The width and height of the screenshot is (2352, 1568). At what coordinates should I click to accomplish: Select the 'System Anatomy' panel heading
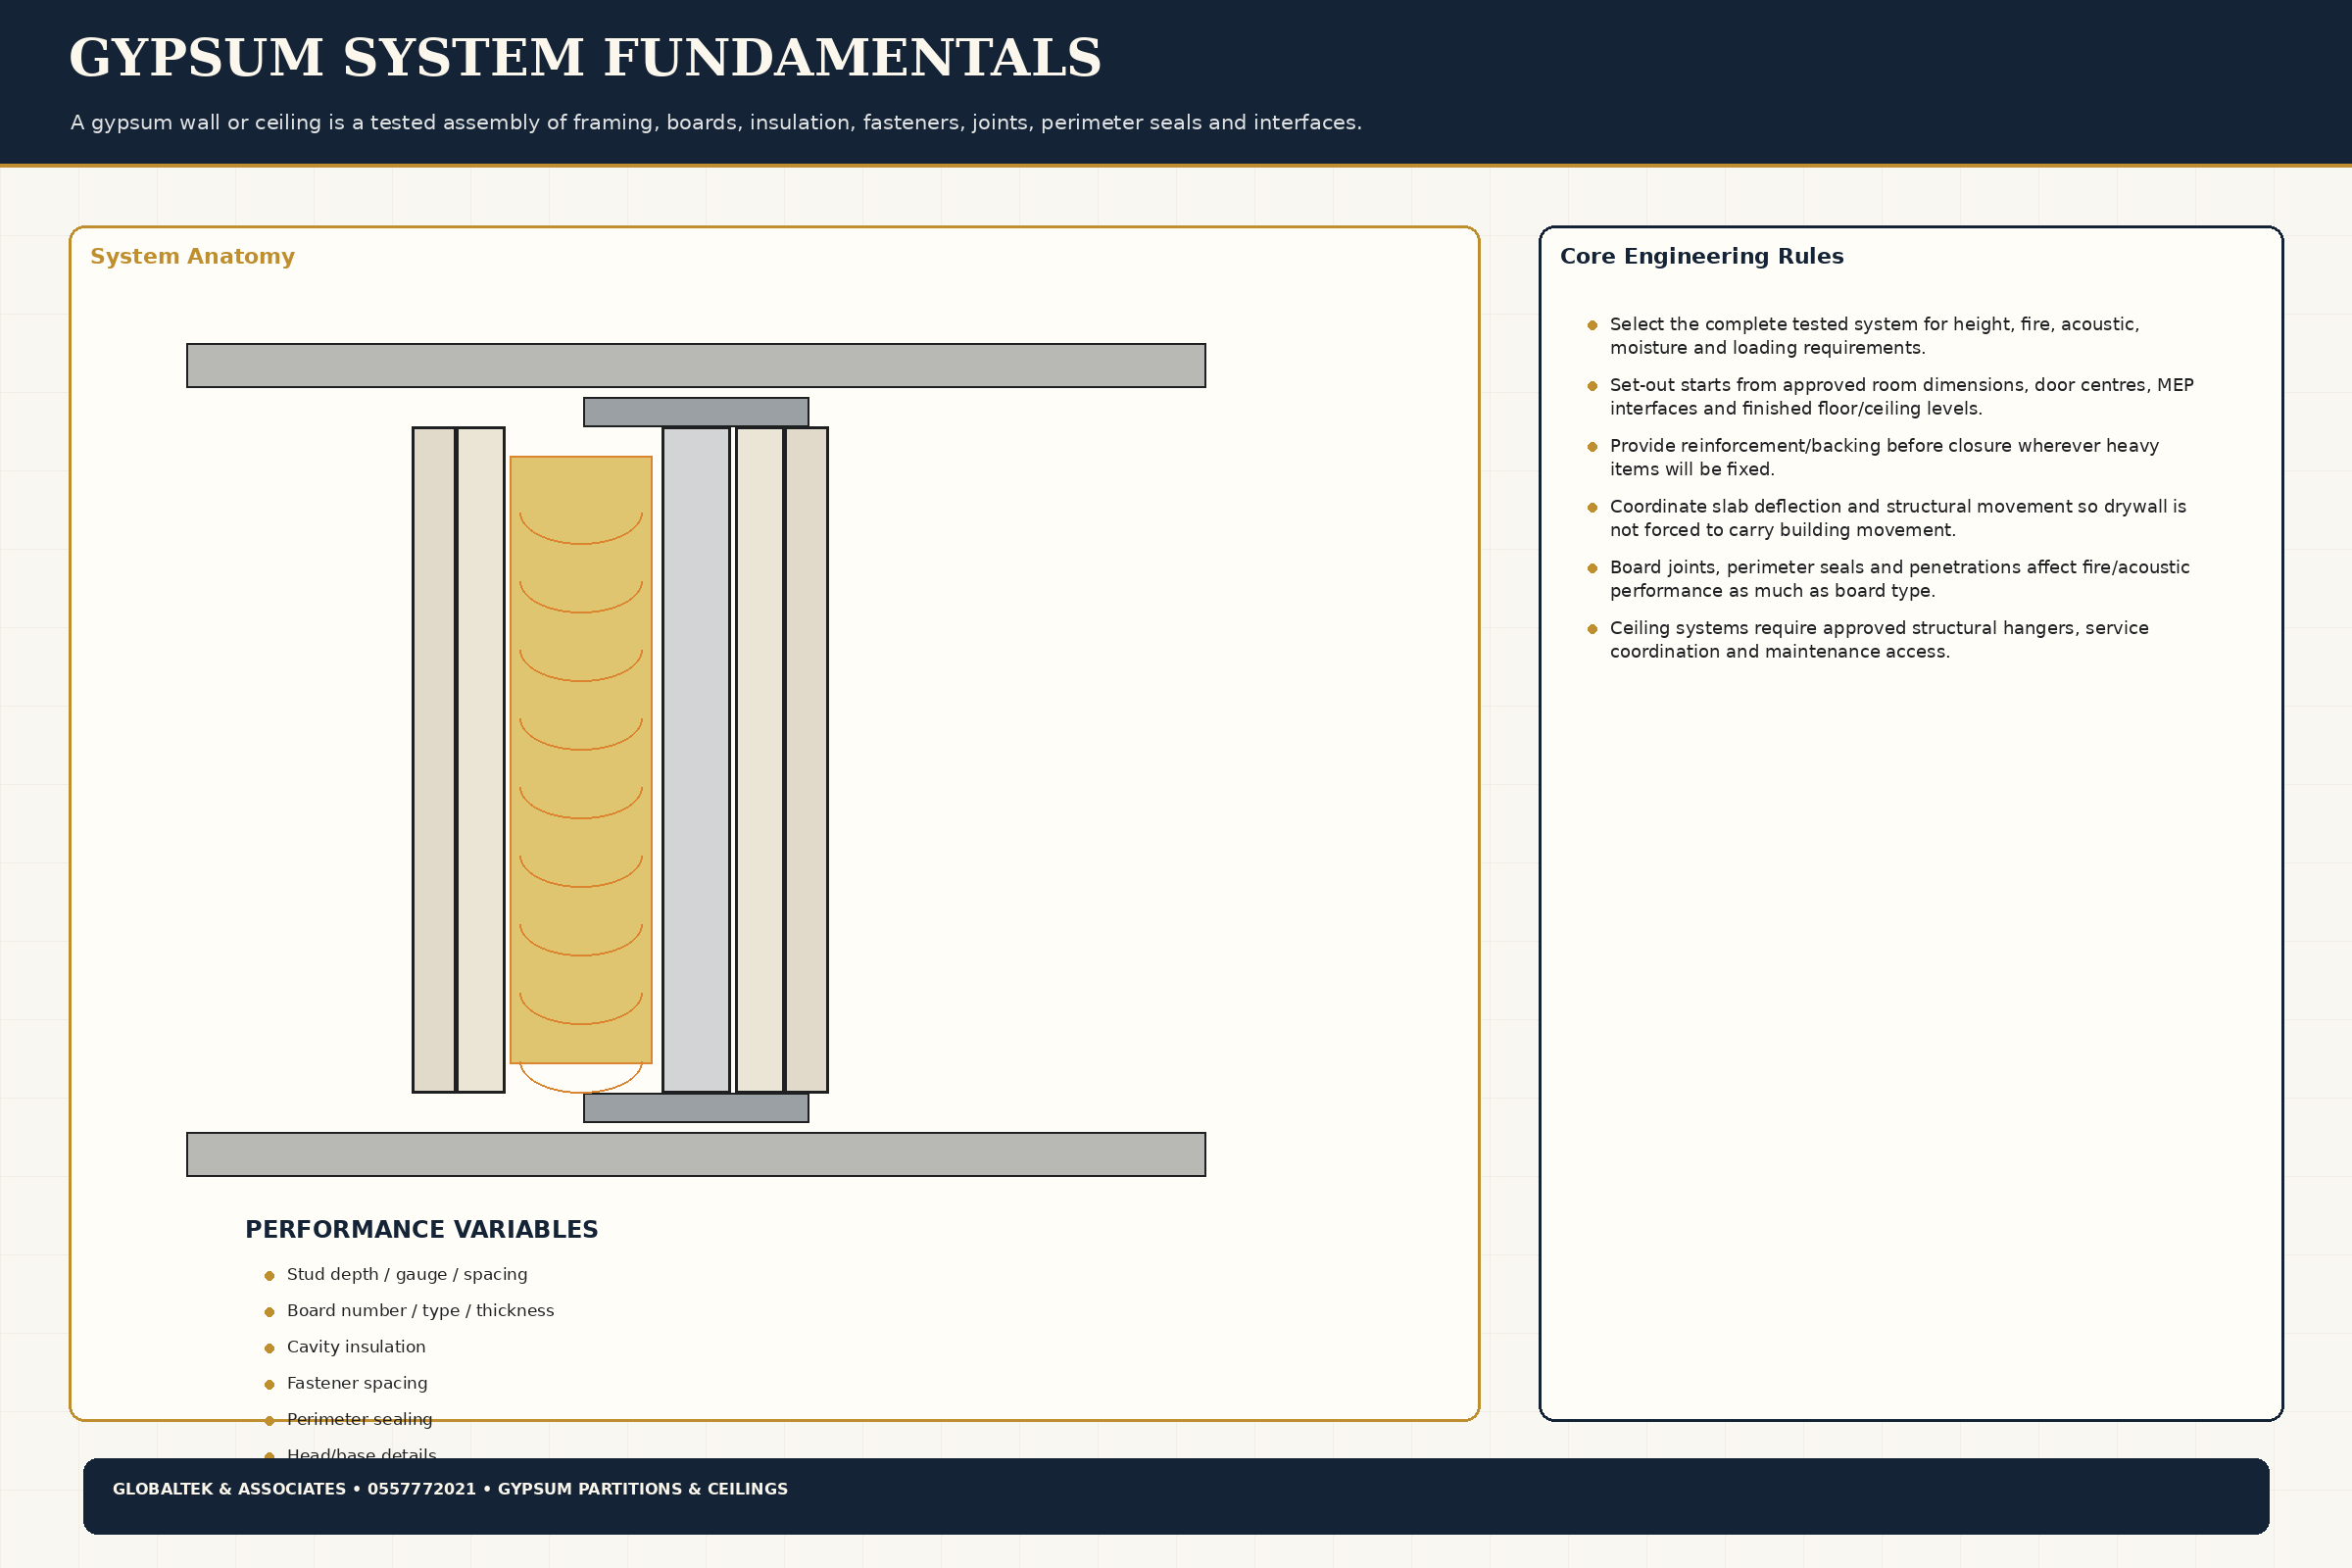[x=192, y=256]
